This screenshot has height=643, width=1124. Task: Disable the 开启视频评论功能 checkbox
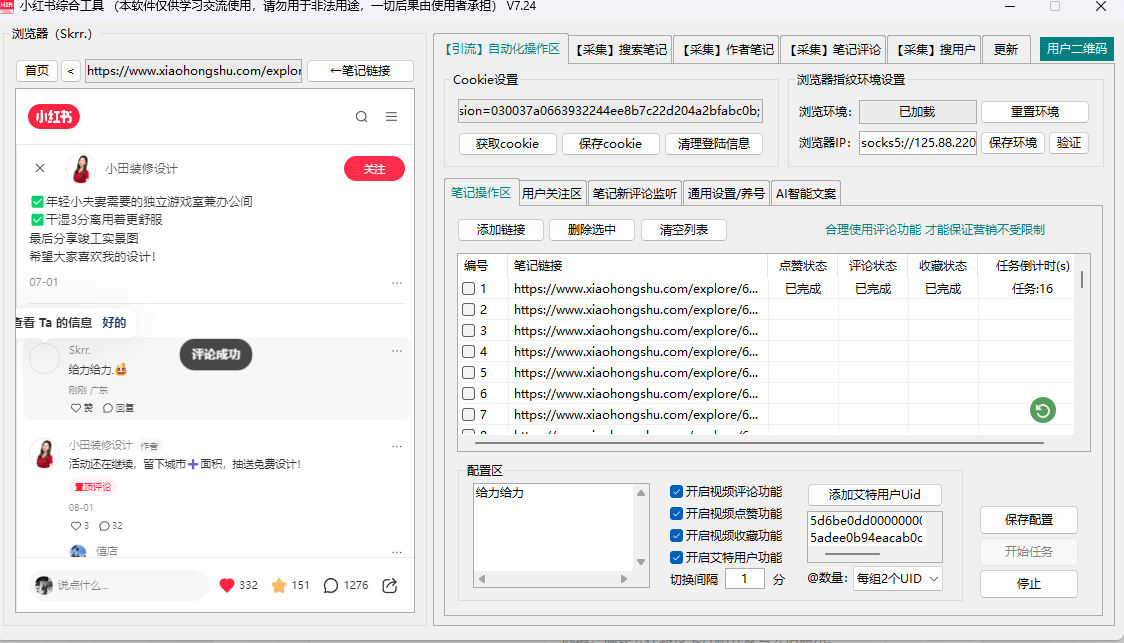[x=677, y=492]
